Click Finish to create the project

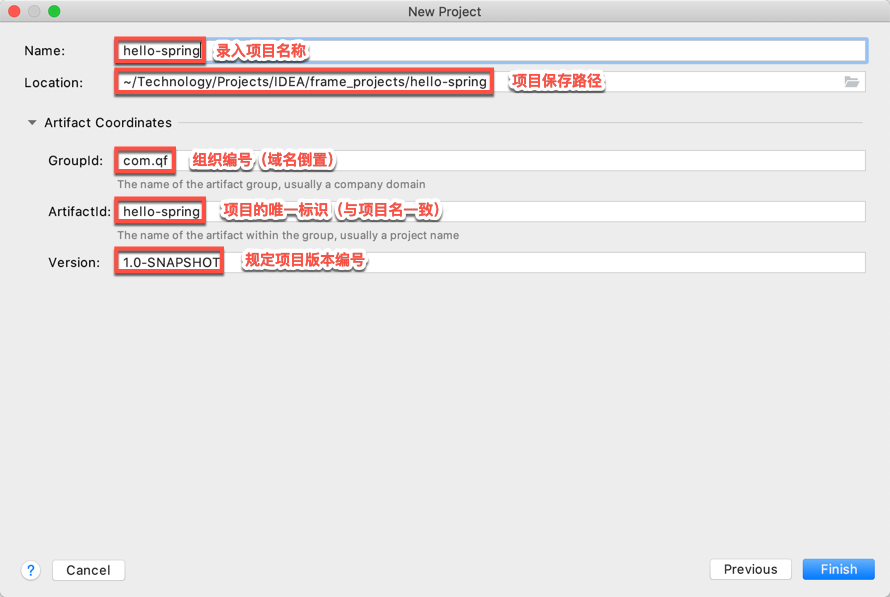click(838, 569)
